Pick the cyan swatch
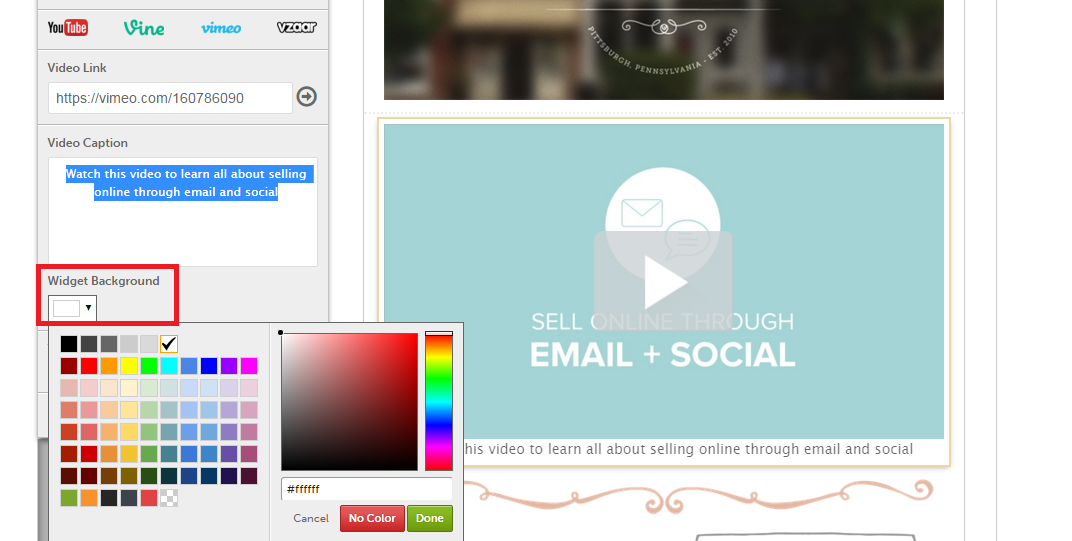Viewport: 1072px width, 541px height. tap(169, 366)
